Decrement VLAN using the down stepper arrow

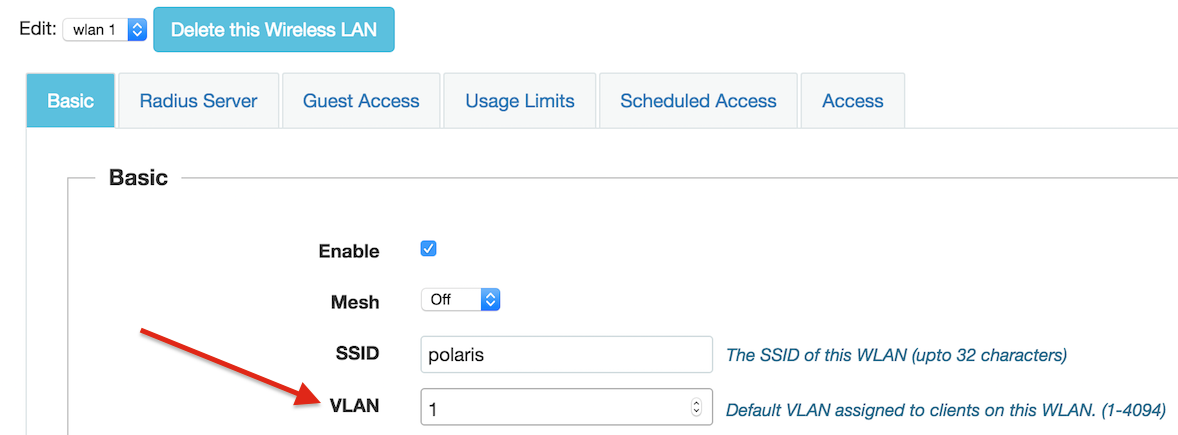[x=696, y=412]
